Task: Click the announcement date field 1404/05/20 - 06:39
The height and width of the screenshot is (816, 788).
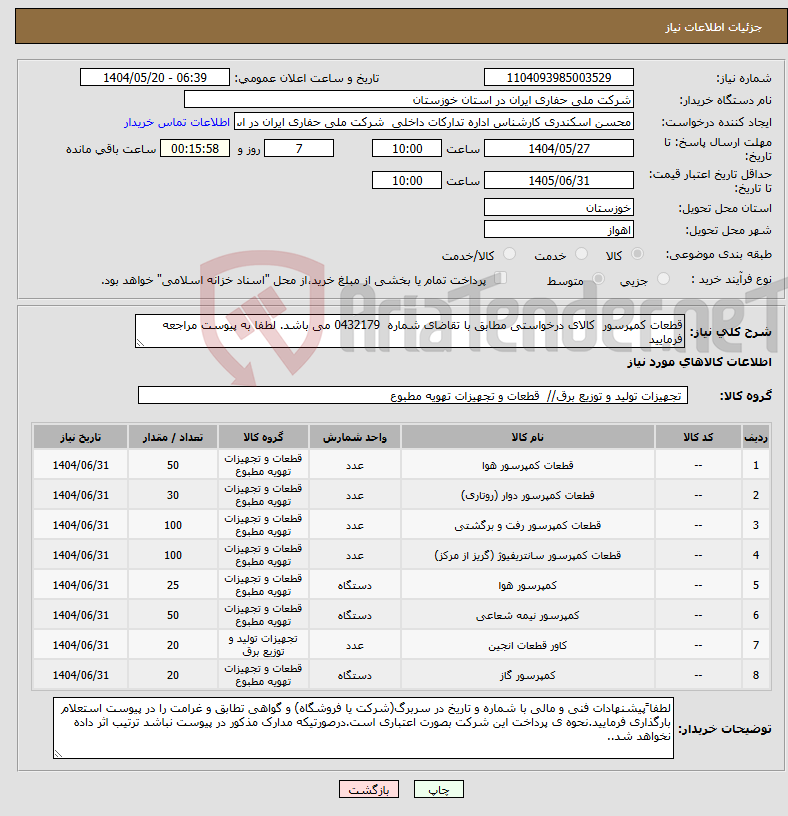Action: point(155,78)
